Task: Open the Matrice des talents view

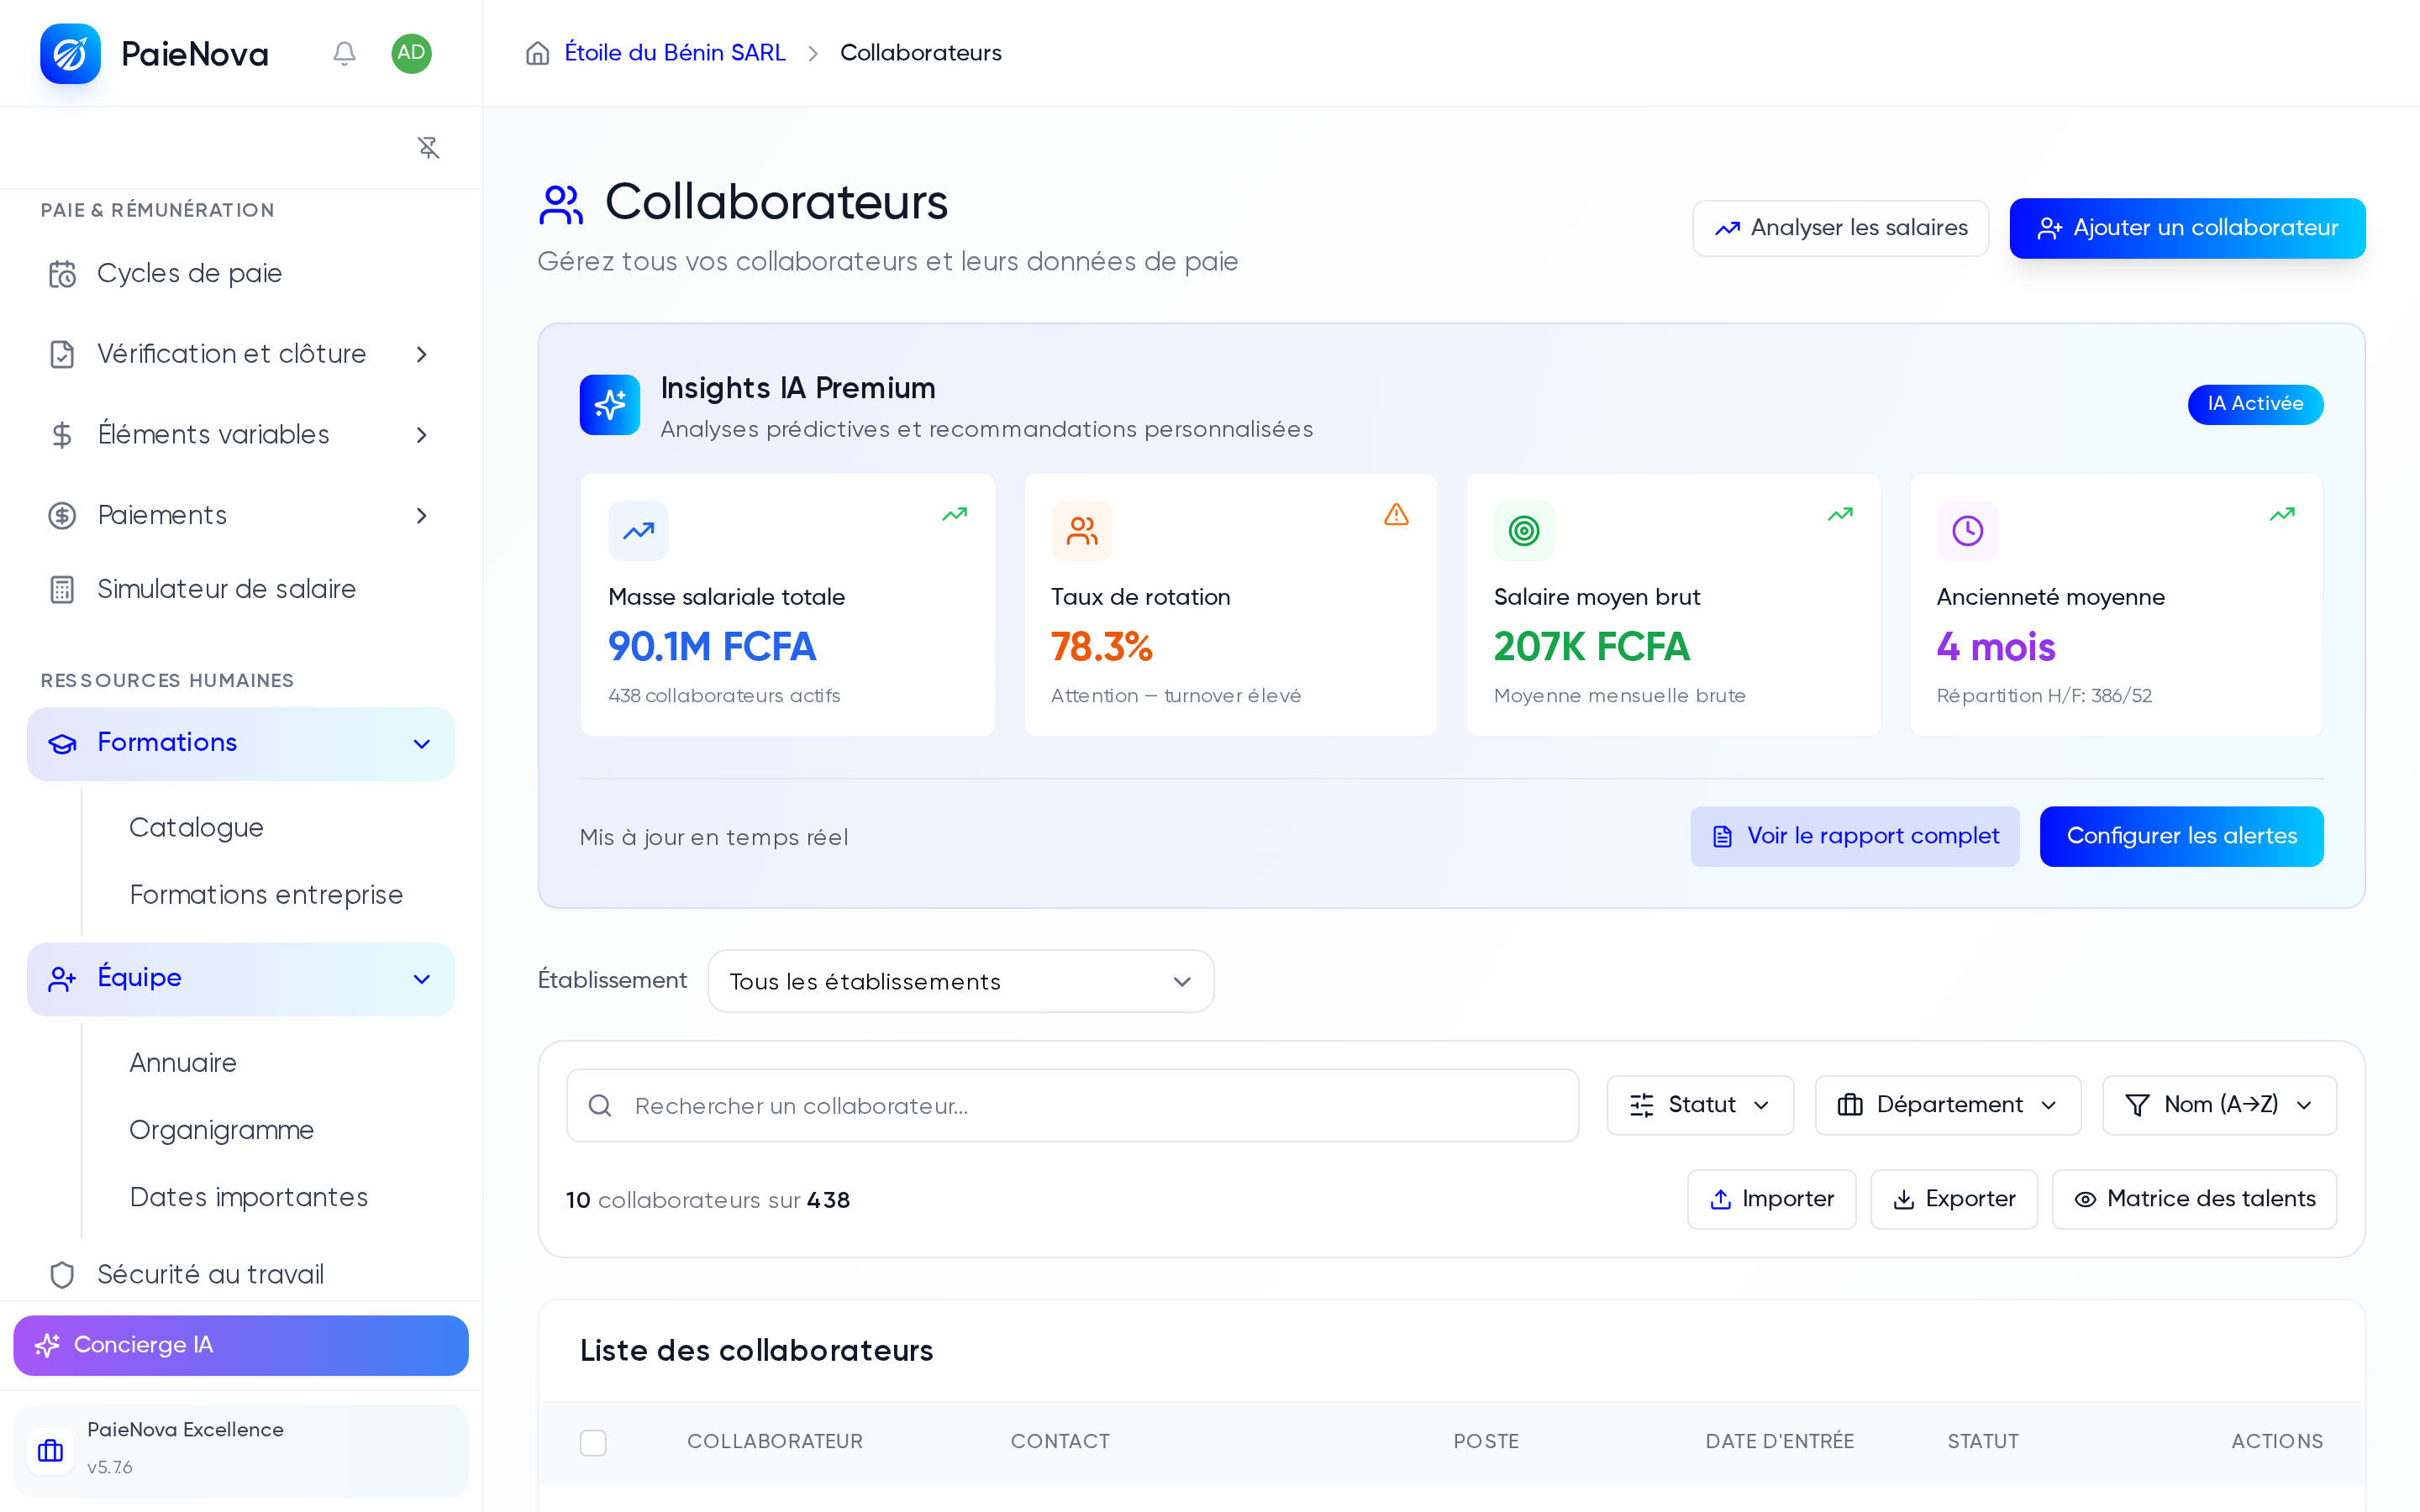Action: (2194, 1199)
